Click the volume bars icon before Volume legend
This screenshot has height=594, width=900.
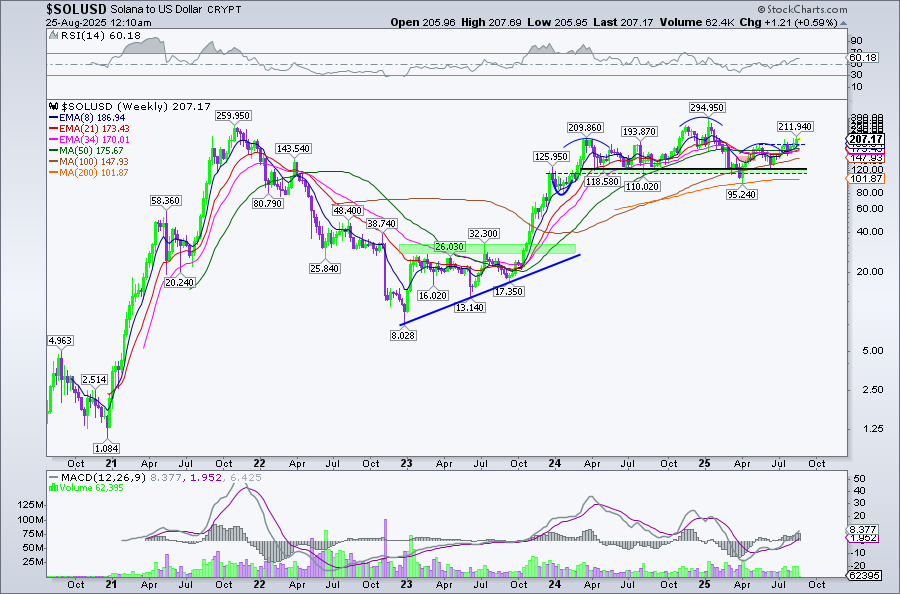[x=54, y=488]
